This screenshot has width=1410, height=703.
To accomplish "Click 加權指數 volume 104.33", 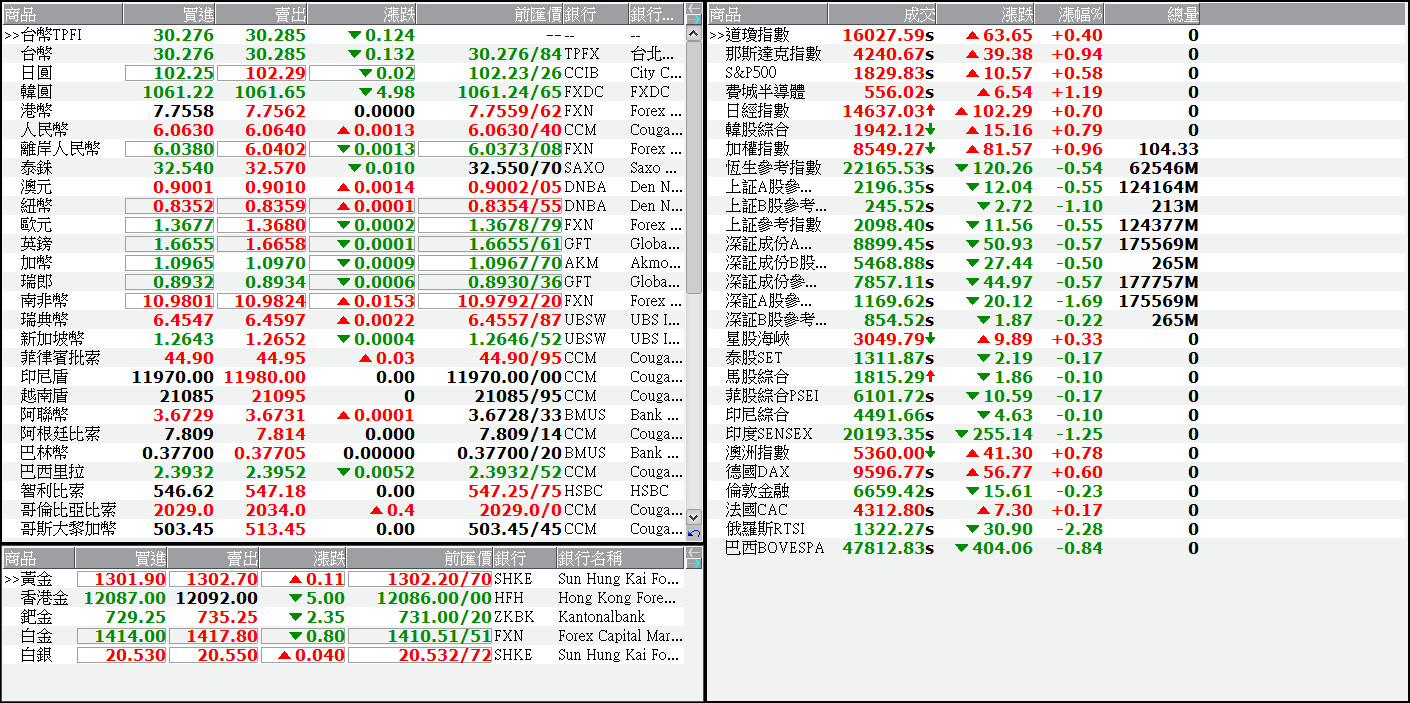I will (1167, 149).
